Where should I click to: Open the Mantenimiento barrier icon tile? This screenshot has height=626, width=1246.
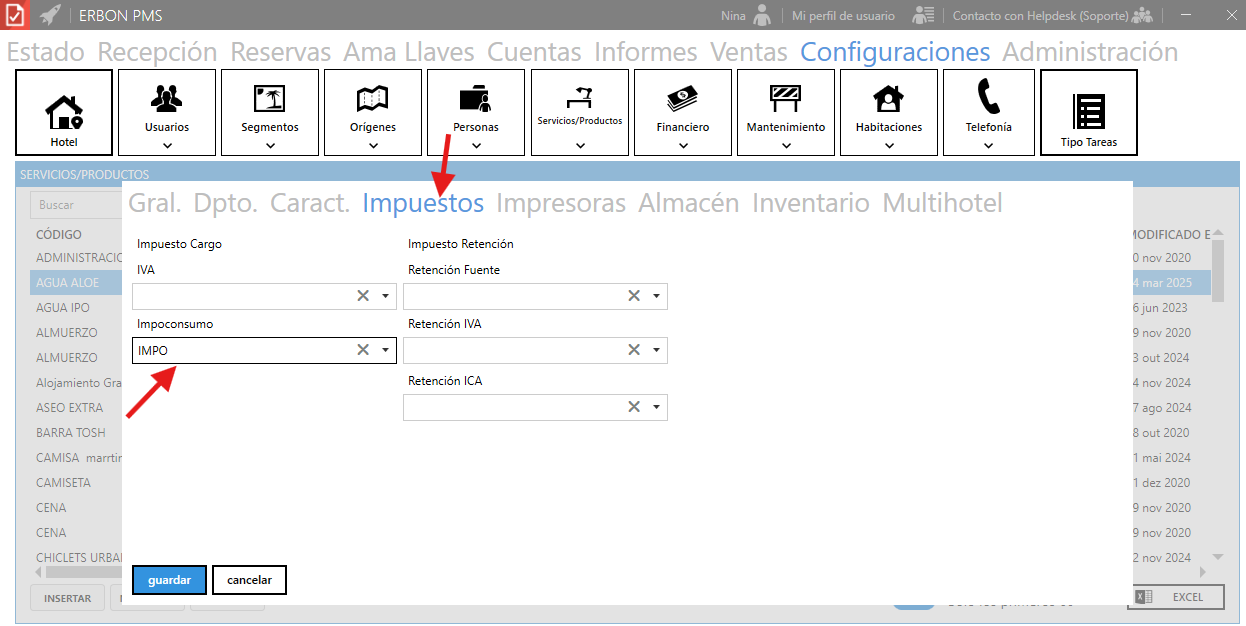pos(786,112)
